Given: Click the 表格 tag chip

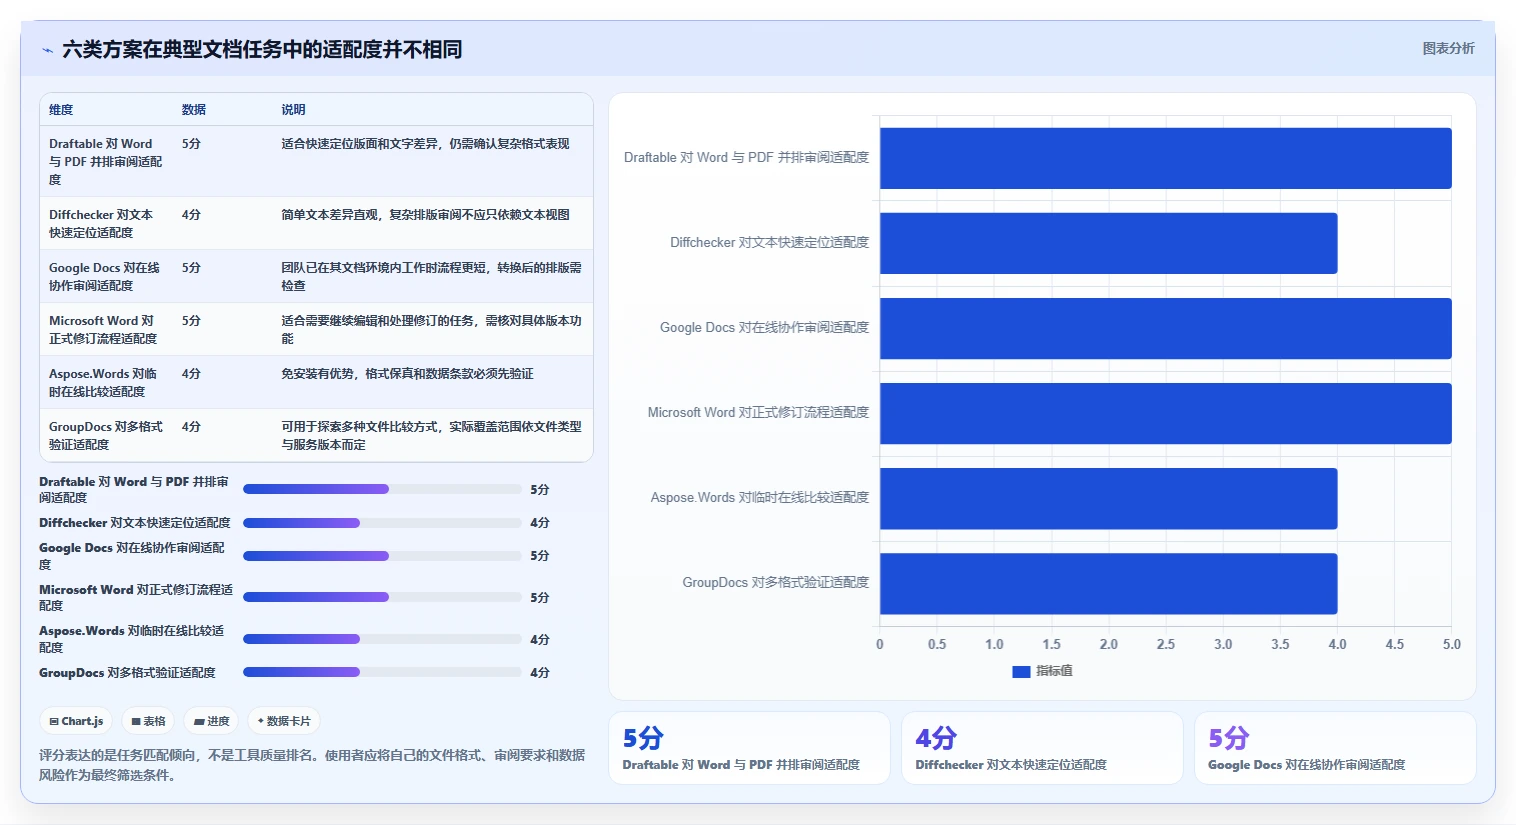Looking at the screenshot, I should (148, 721).
